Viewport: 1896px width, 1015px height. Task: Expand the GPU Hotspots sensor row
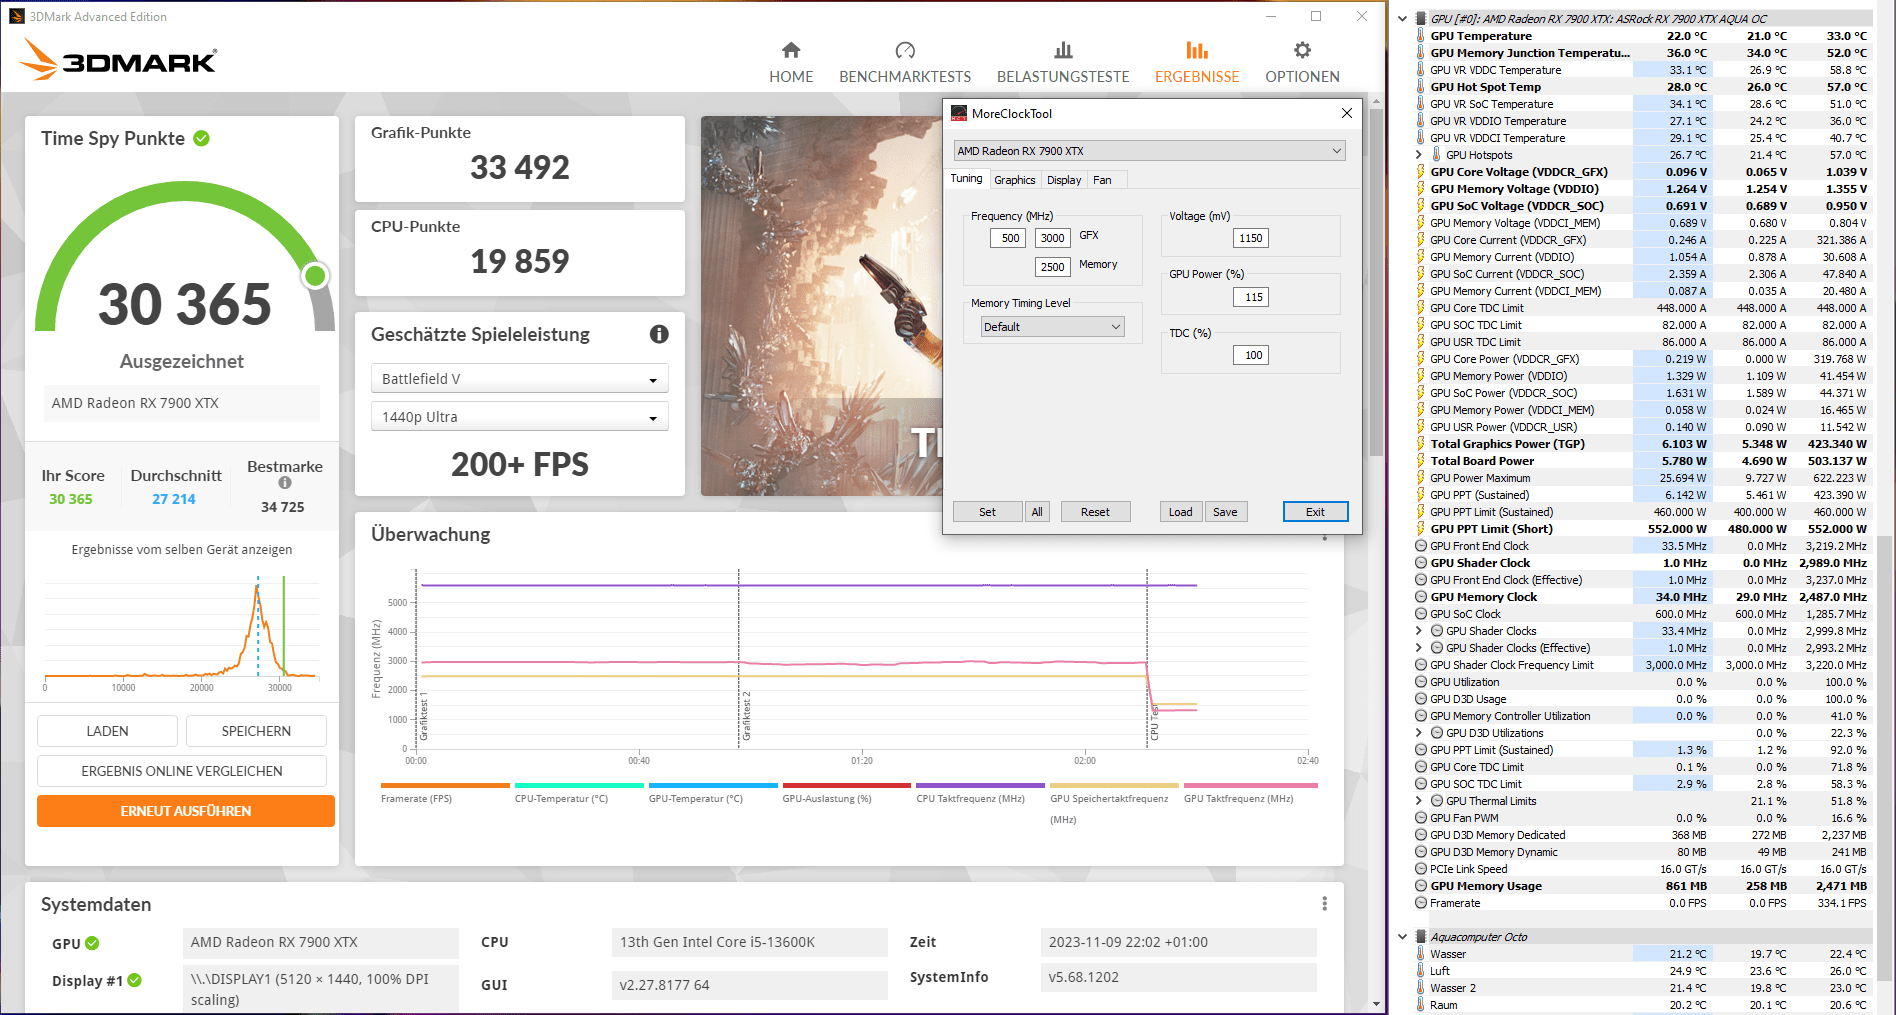pos(1418,155)
